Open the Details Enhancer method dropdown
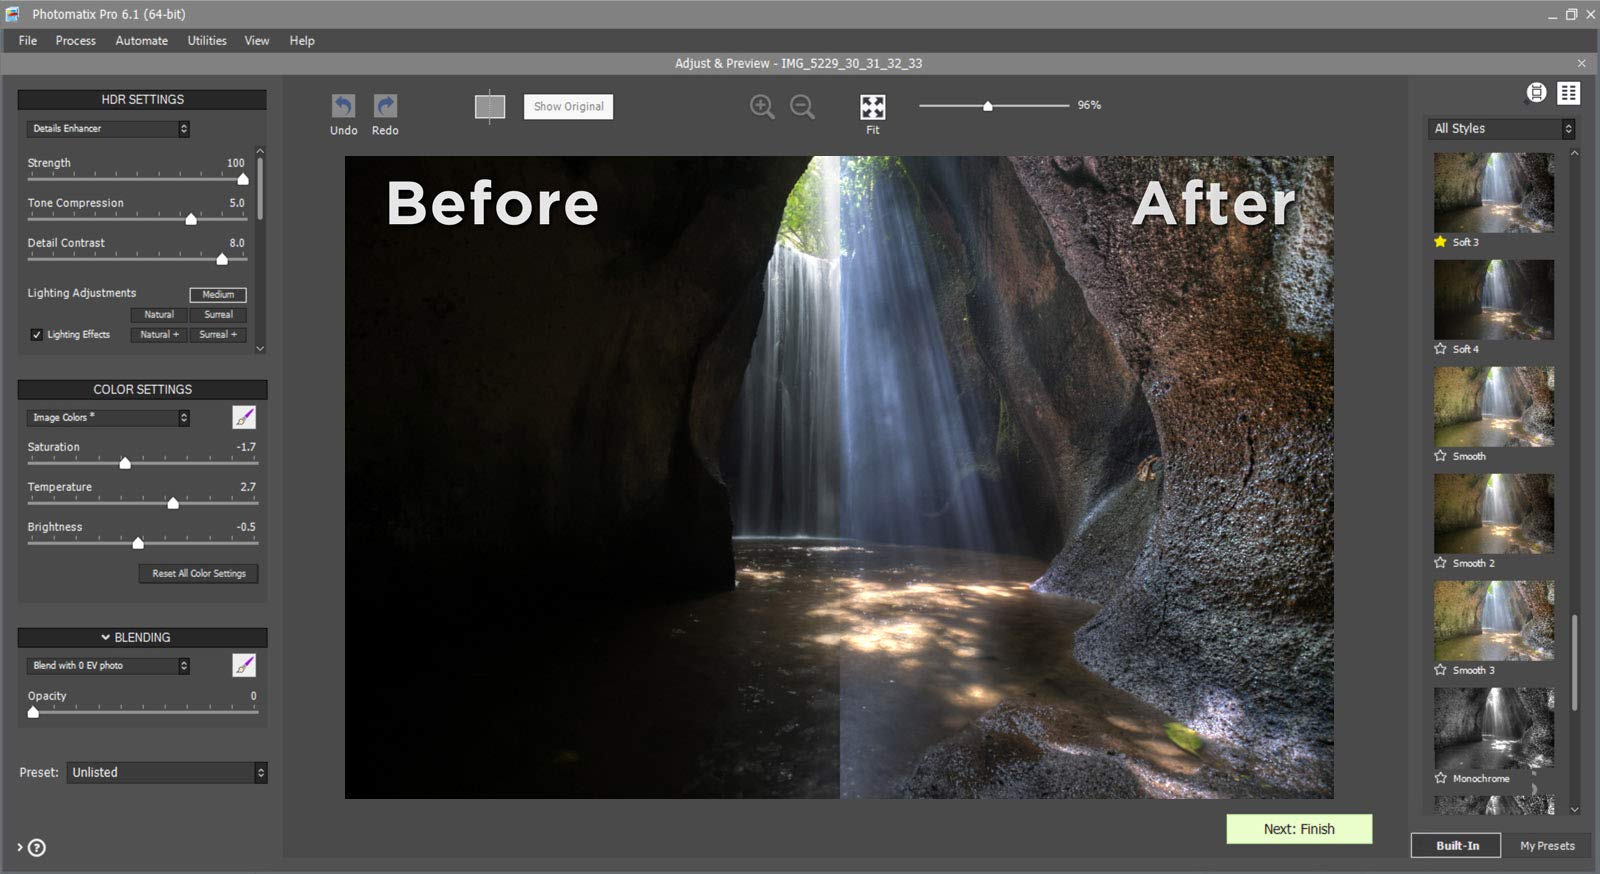This screenshot has height=874, width=1600. 108,129
